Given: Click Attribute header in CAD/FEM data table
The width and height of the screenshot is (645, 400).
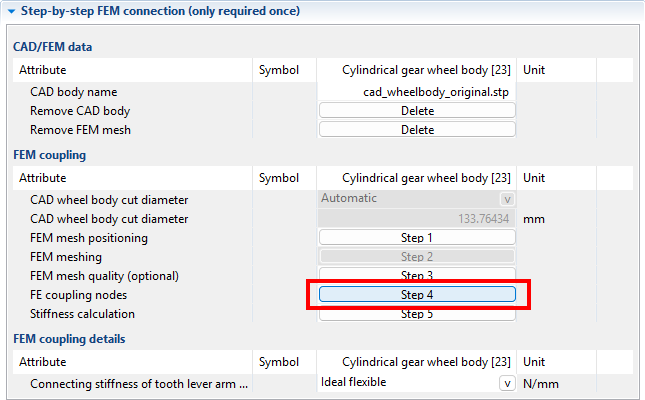Looking at the screenshot, I should tap(43, 70).
